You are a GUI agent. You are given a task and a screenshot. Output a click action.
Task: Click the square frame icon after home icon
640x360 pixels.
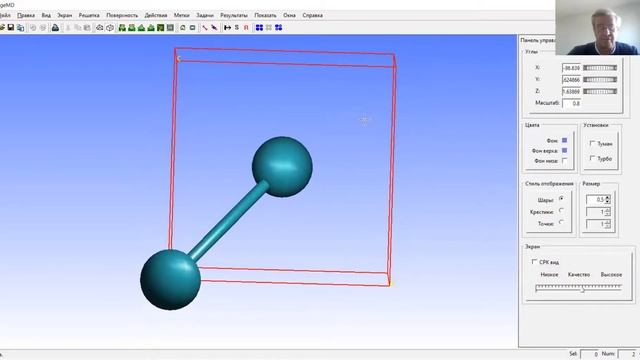click(x=192, y=27)
